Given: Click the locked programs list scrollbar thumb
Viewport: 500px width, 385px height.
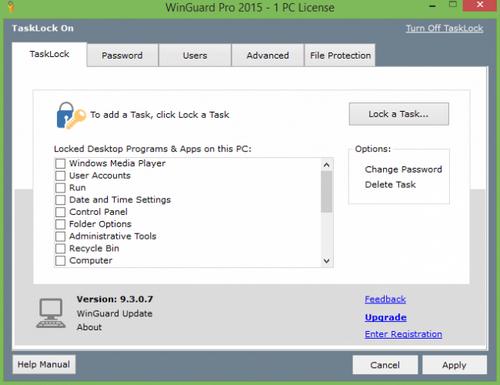Looking at the screenshot, I should click(327, 192).
